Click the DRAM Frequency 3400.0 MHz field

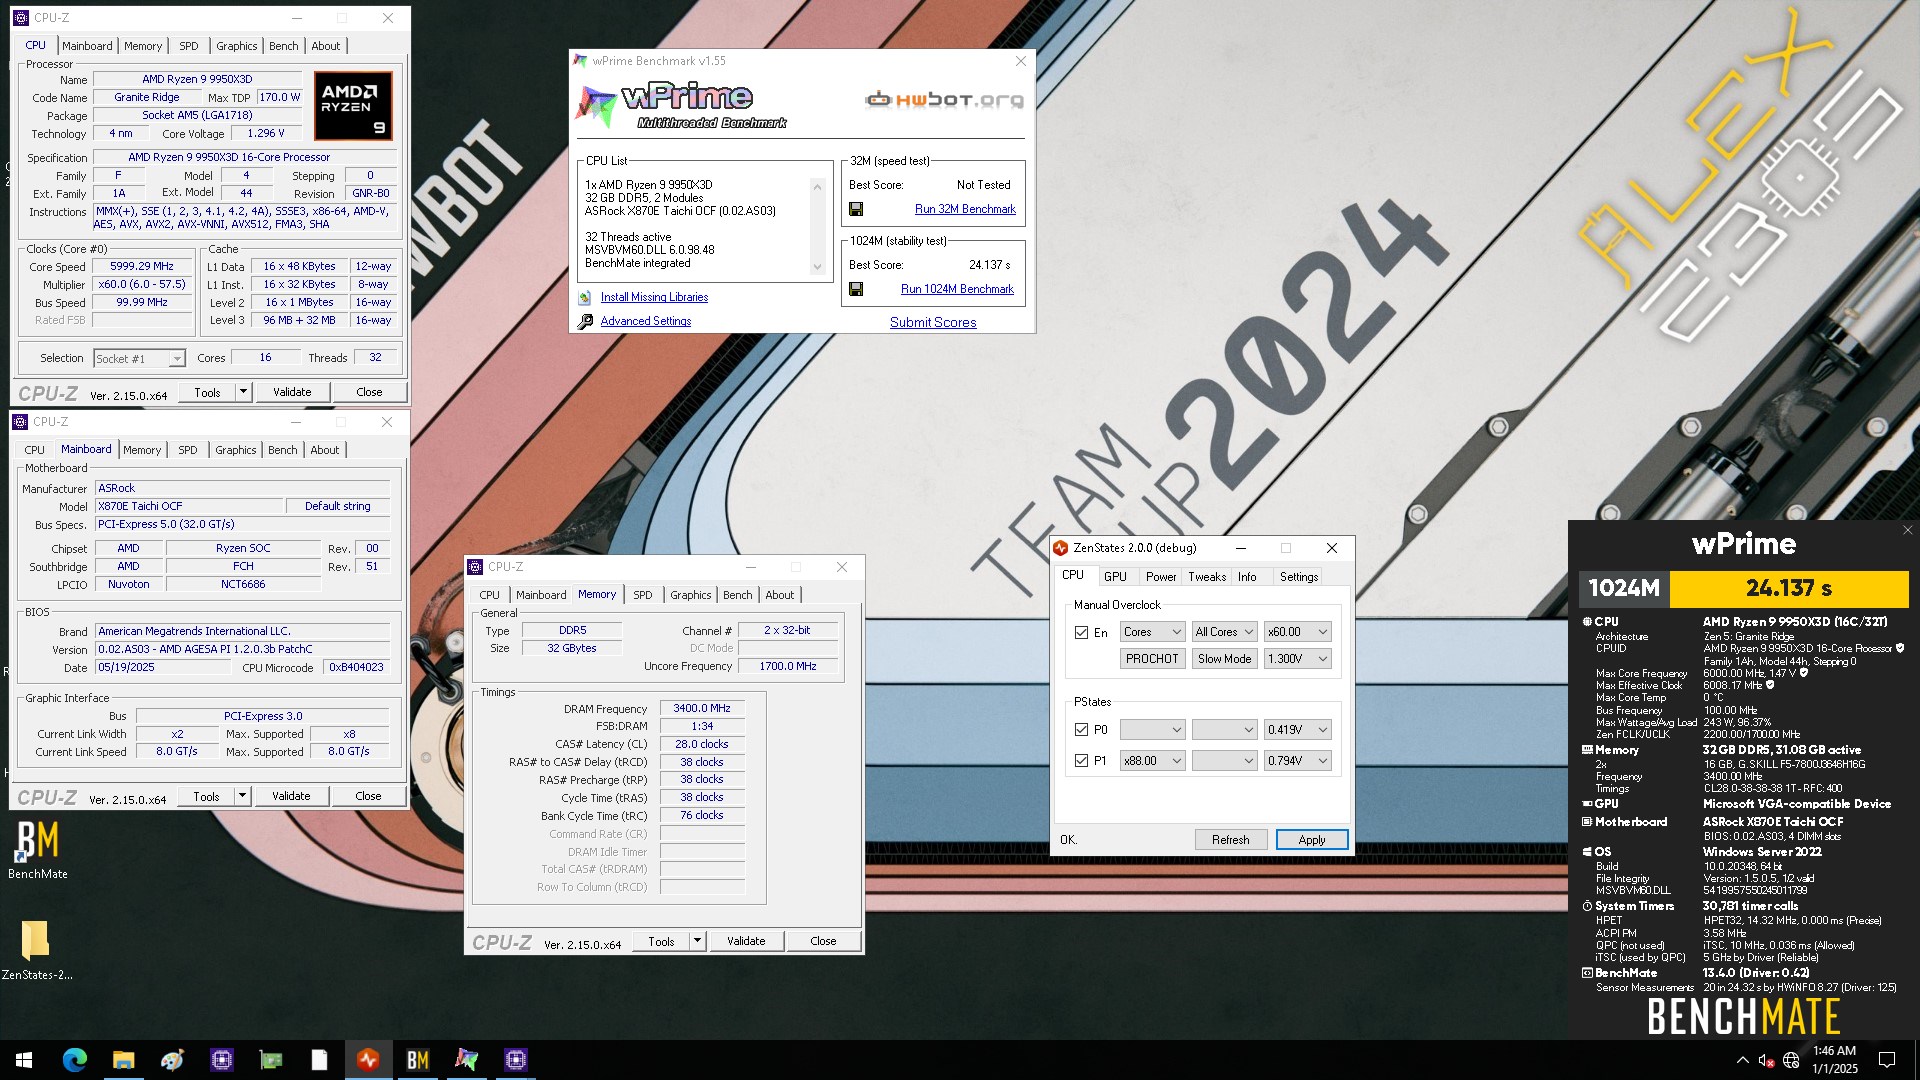point(702,708)
